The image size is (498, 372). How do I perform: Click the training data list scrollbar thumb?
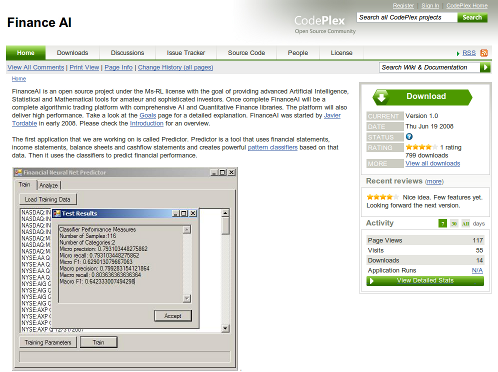[x=226, y=226]
